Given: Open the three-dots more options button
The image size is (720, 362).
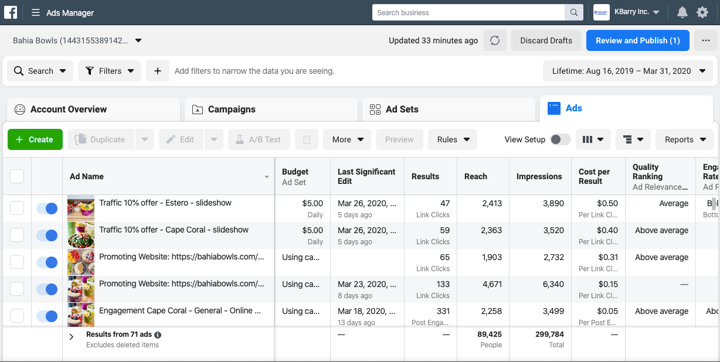Looking at the screenshot, I should pyautogui.click(x=706, y=40).
